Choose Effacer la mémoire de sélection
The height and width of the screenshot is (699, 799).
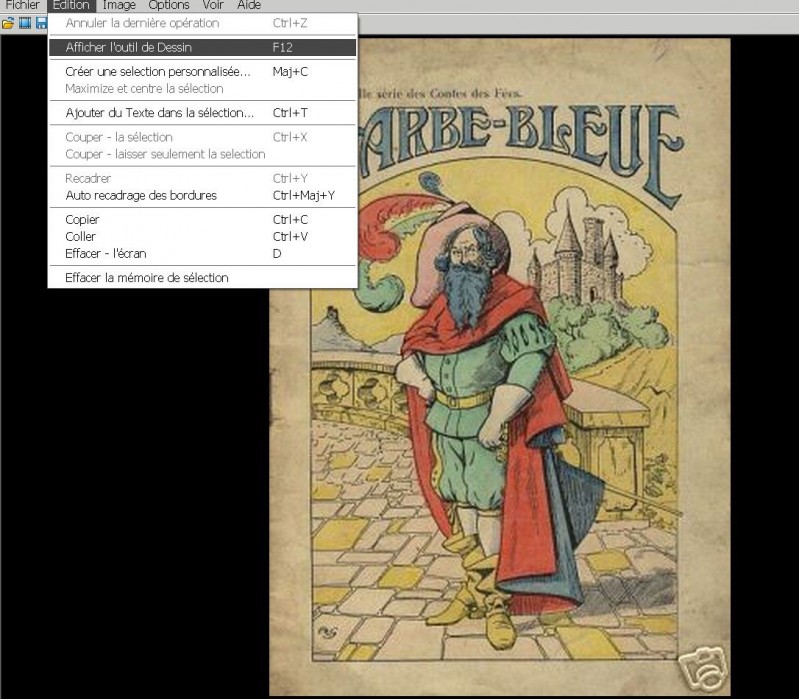(x=202, y=278)
